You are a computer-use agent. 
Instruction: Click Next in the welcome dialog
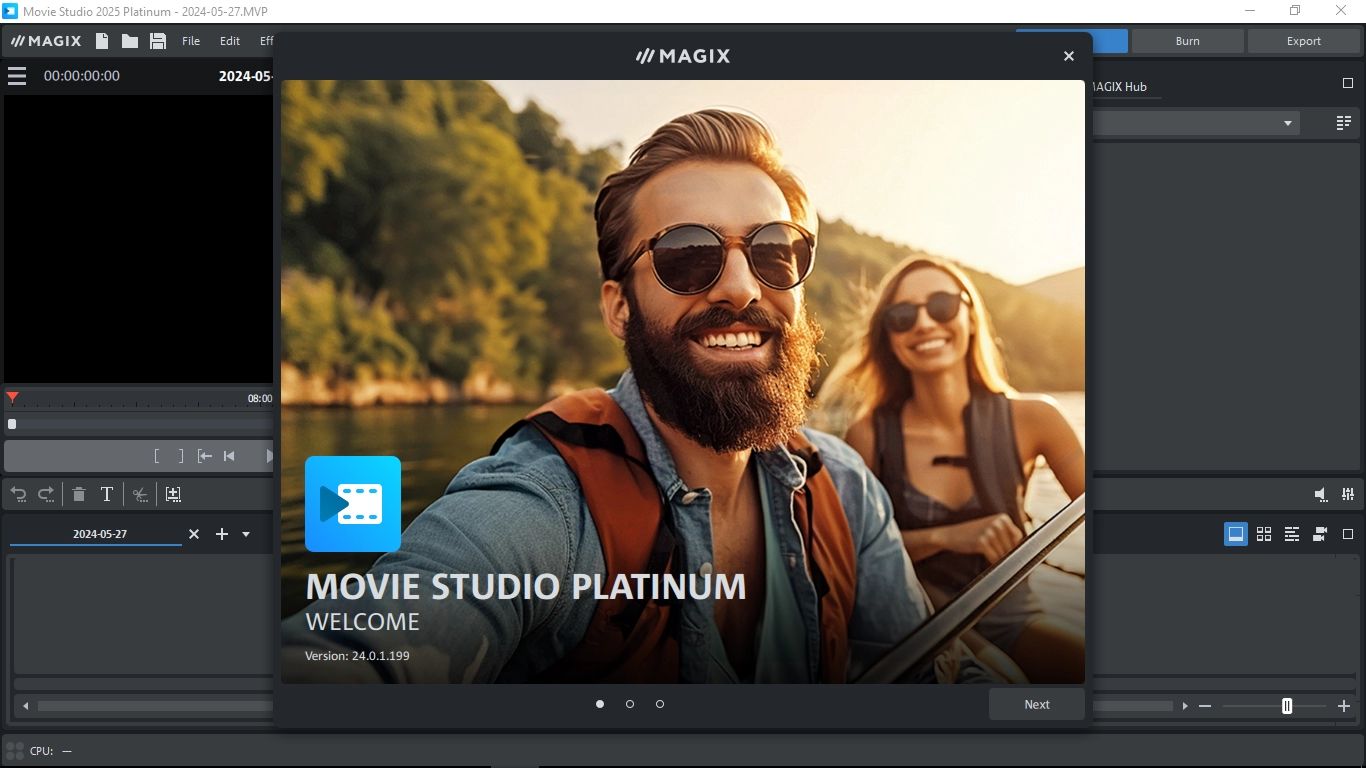point(1037,704)
